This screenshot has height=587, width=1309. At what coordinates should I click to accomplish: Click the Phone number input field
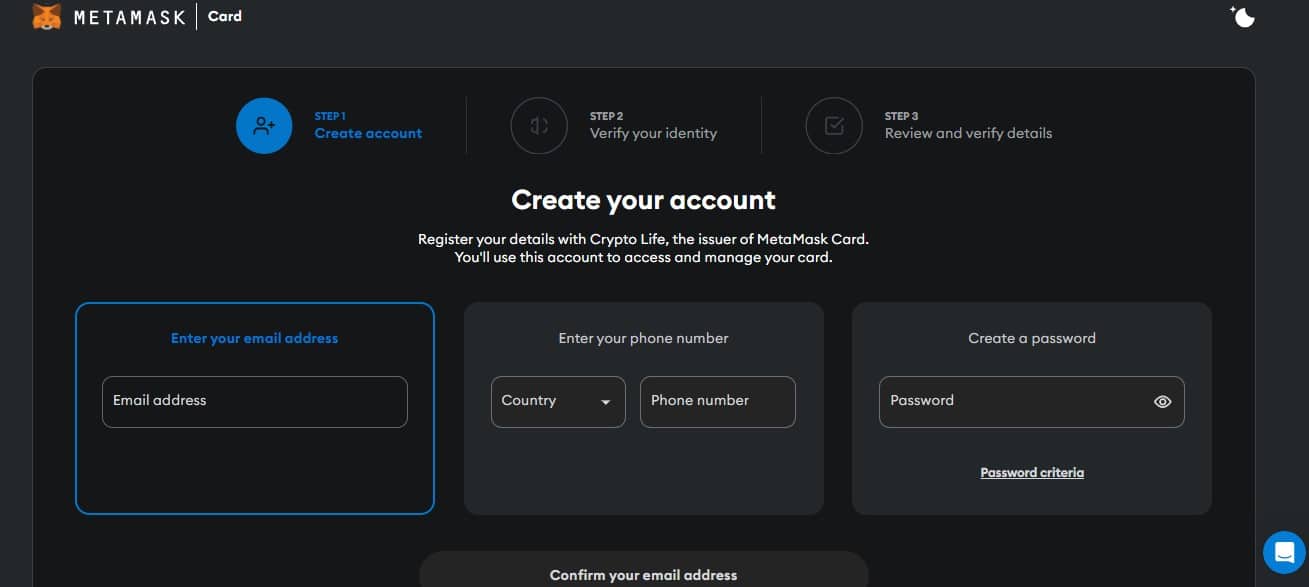718,402
